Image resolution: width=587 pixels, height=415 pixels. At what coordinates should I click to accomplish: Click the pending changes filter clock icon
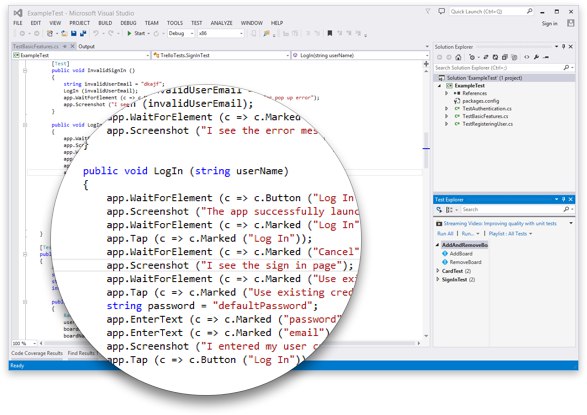[x=472, y=57]
